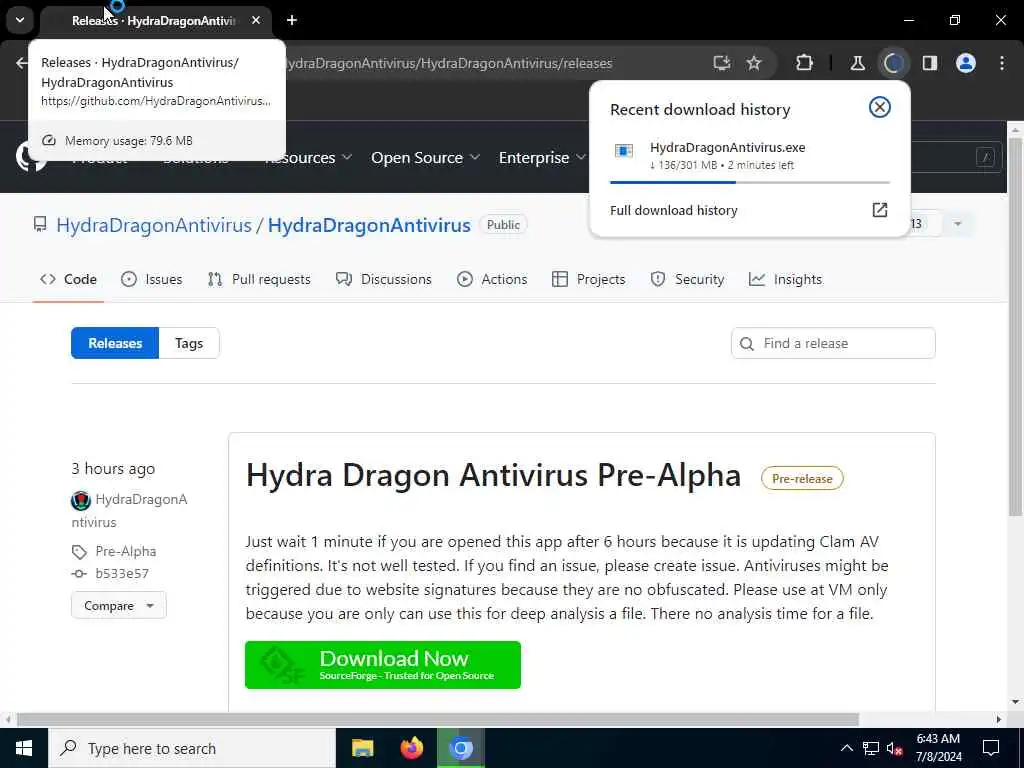
Task: Open the HydraDragonAntivirus owner link
Action: [153, 225]
